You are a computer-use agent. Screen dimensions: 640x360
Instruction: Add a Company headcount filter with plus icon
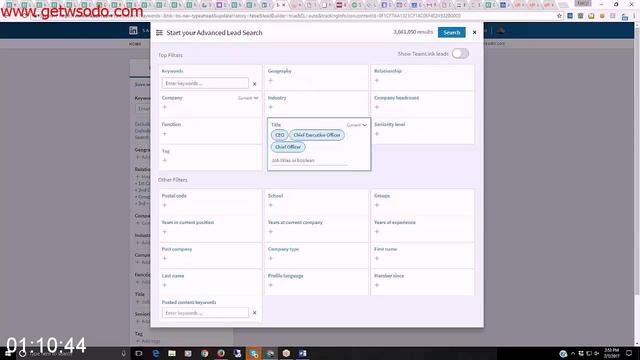[x=377, y=107]
